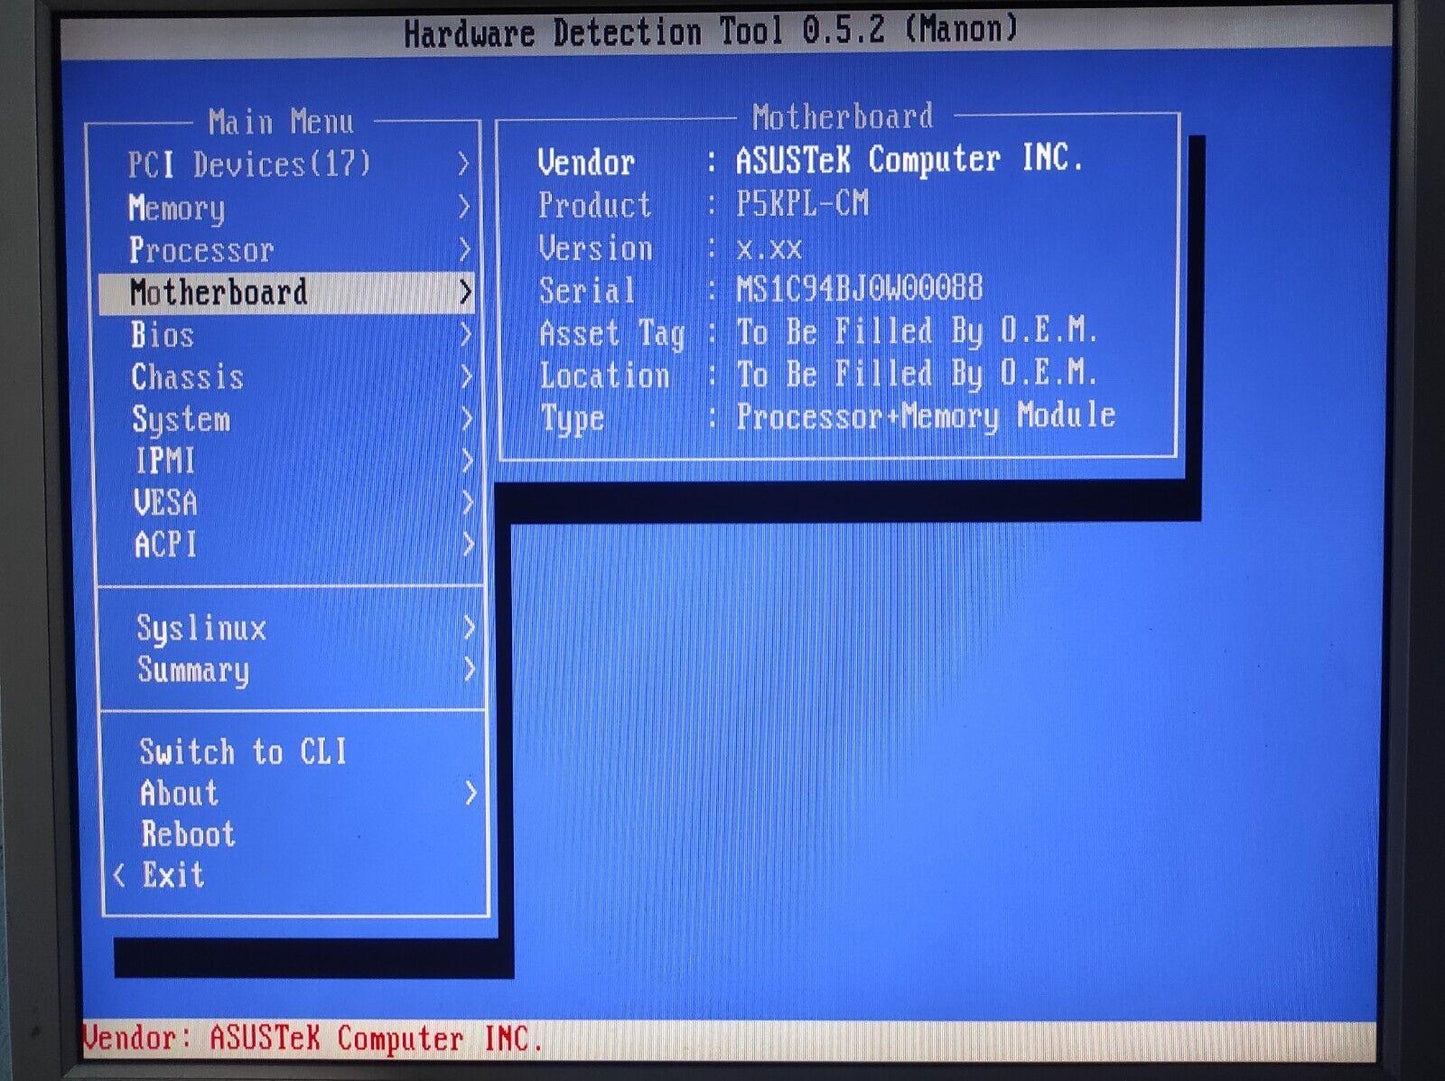Select the IPMI menu entry
1445x1081 pixels.
(x=165, y=461)
